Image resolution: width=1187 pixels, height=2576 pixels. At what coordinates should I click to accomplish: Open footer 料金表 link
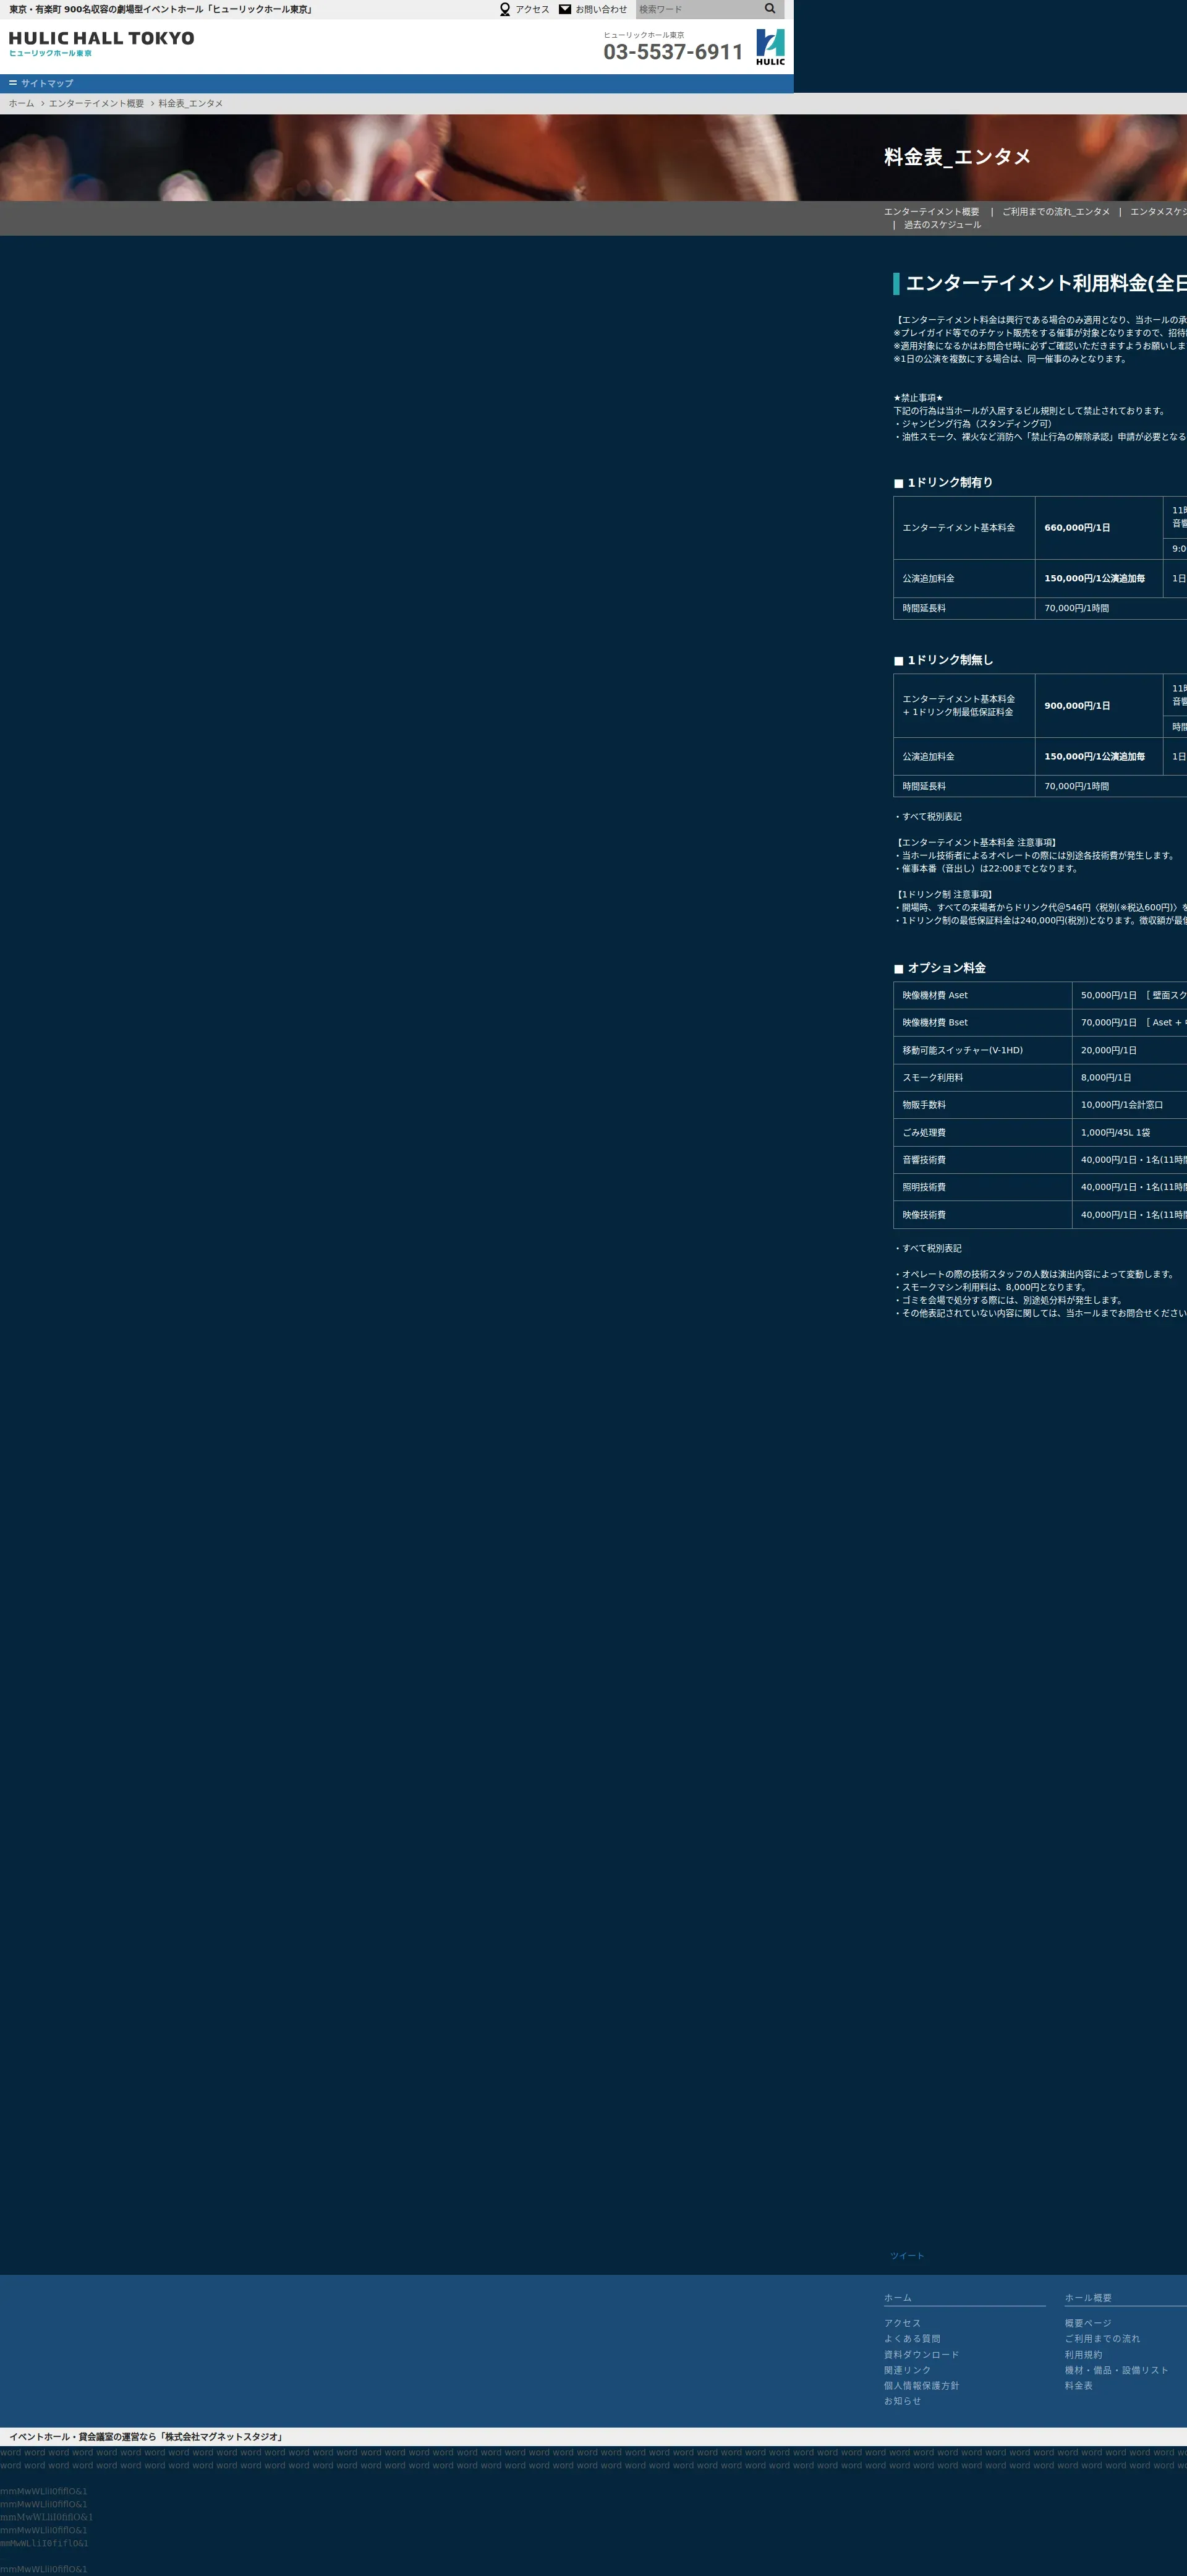click(1079, 2386)
